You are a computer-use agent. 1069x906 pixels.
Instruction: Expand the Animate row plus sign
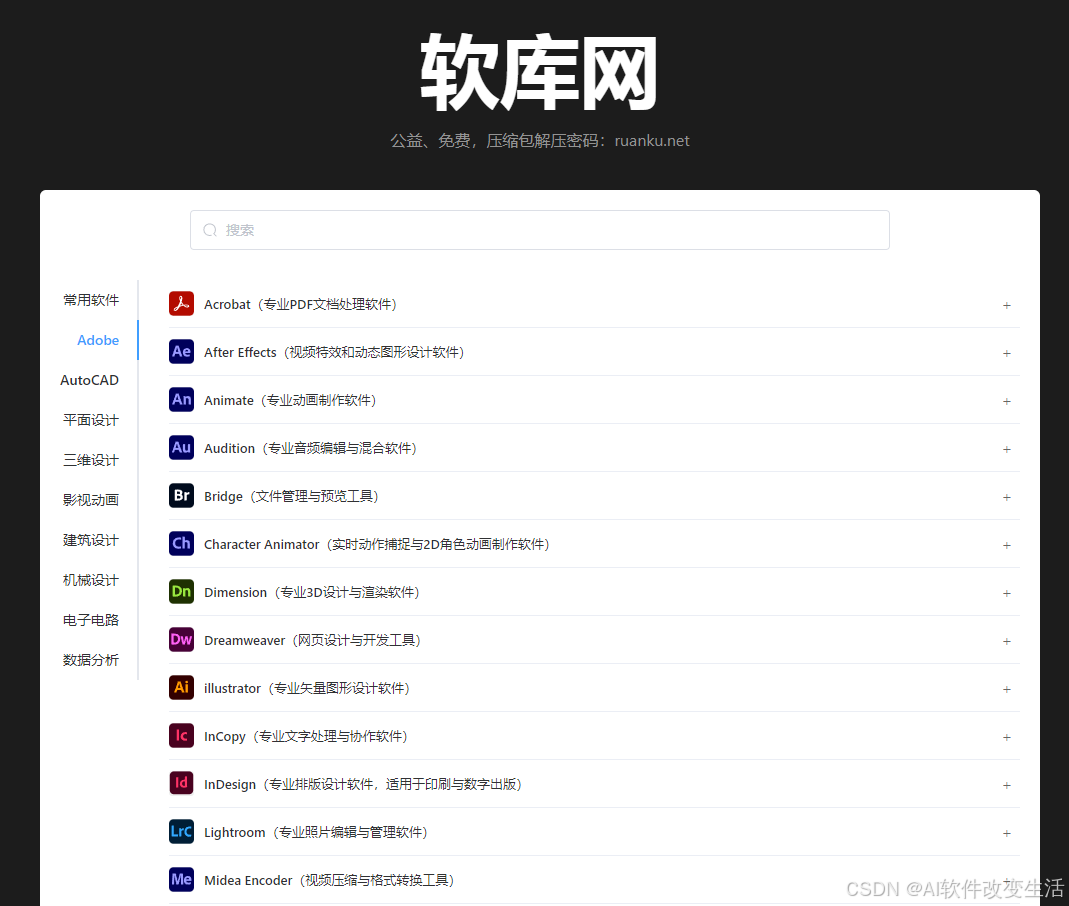(1006, 402)
